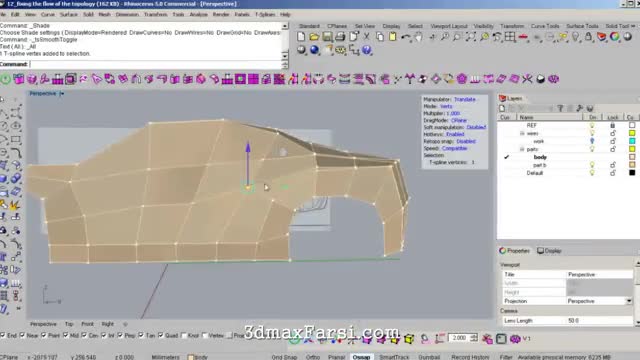This screenshot has height=360, width=640.
Task: Switch to the Curve Tools toolbar tab
Action: click(x=545, y=26)
